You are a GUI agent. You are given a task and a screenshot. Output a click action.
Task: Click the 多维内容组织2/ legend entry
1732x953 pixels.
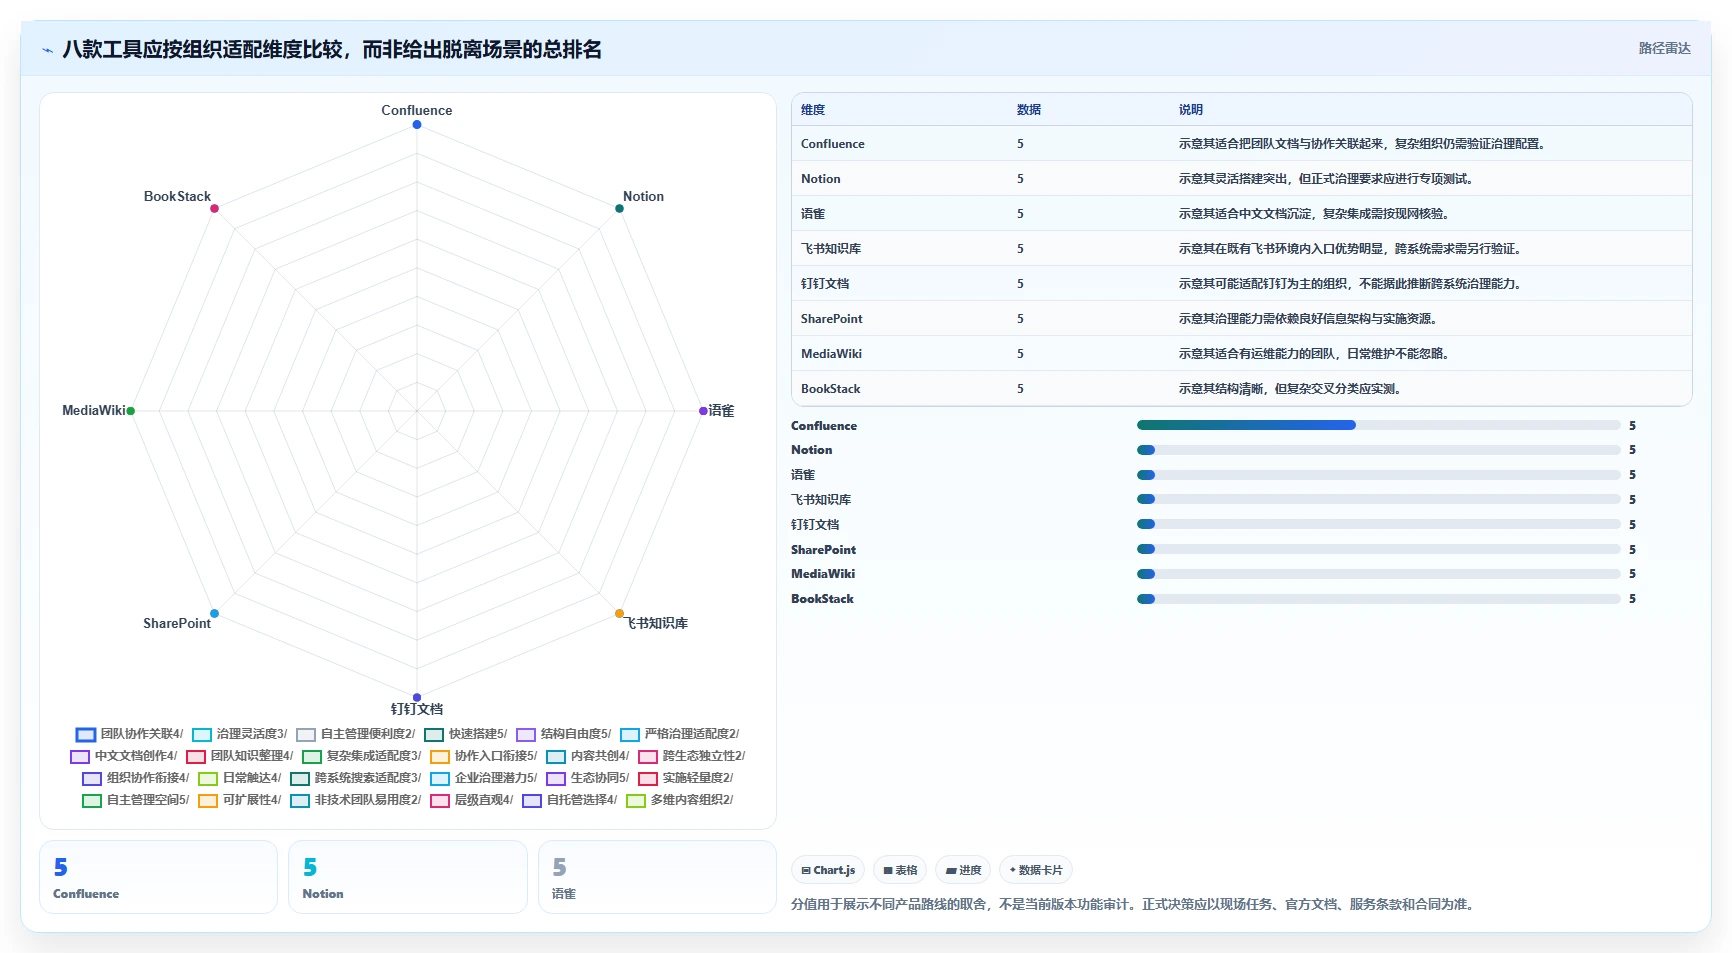pos(680,800)
